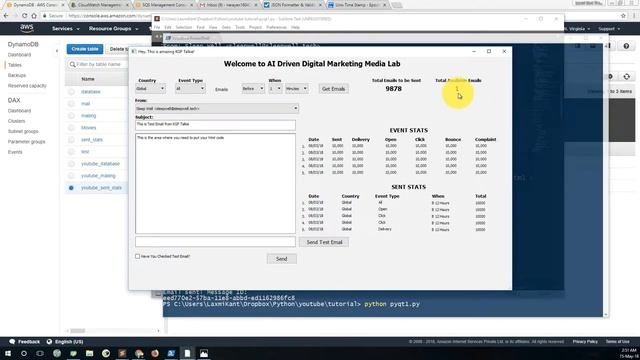Viewport: 640px width, 360px height.
Task: Click the Filter by table name field
Action: [99, 64]
